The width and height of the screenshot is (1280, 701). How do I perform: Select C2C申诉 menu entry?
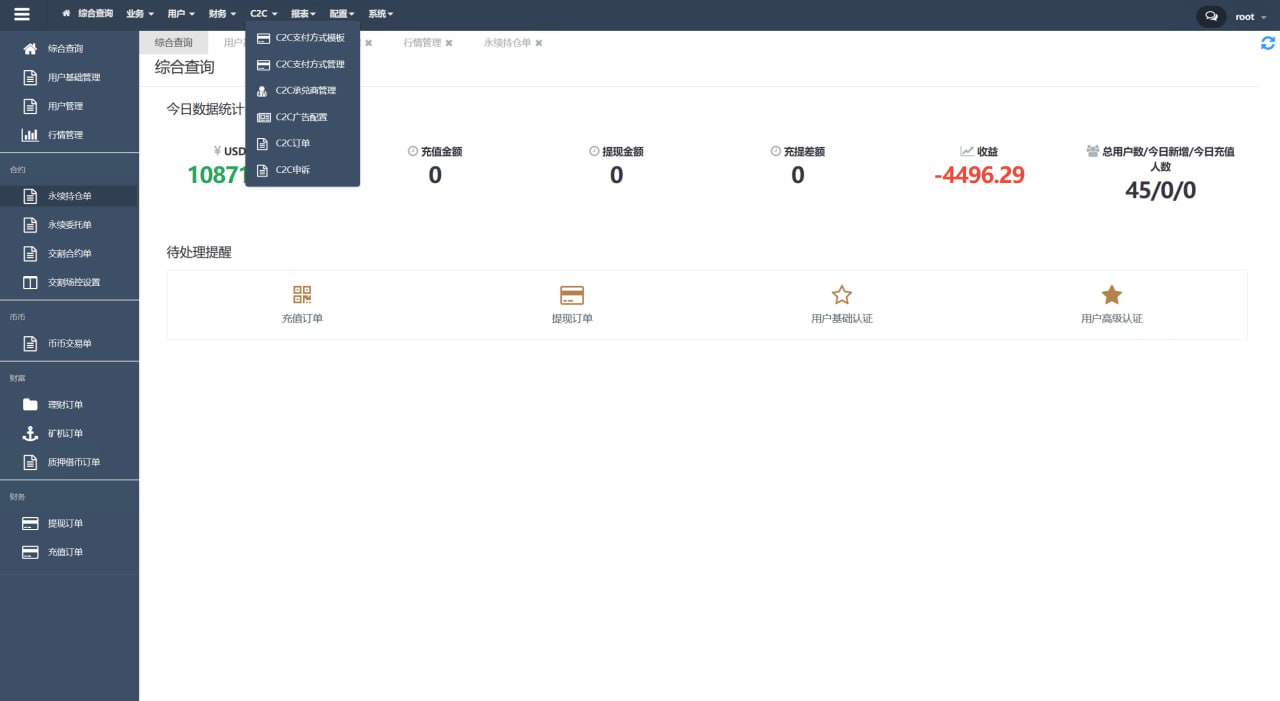tap(292, 170)
